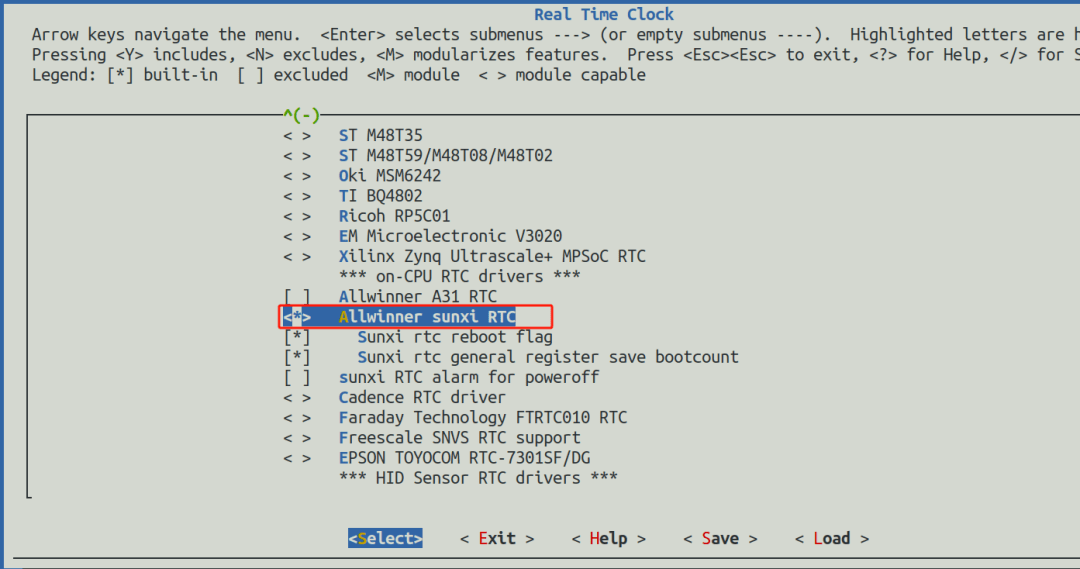Disable Sunxi rtc general register save bootcount

pyautogui.click(x=297, y=357)
